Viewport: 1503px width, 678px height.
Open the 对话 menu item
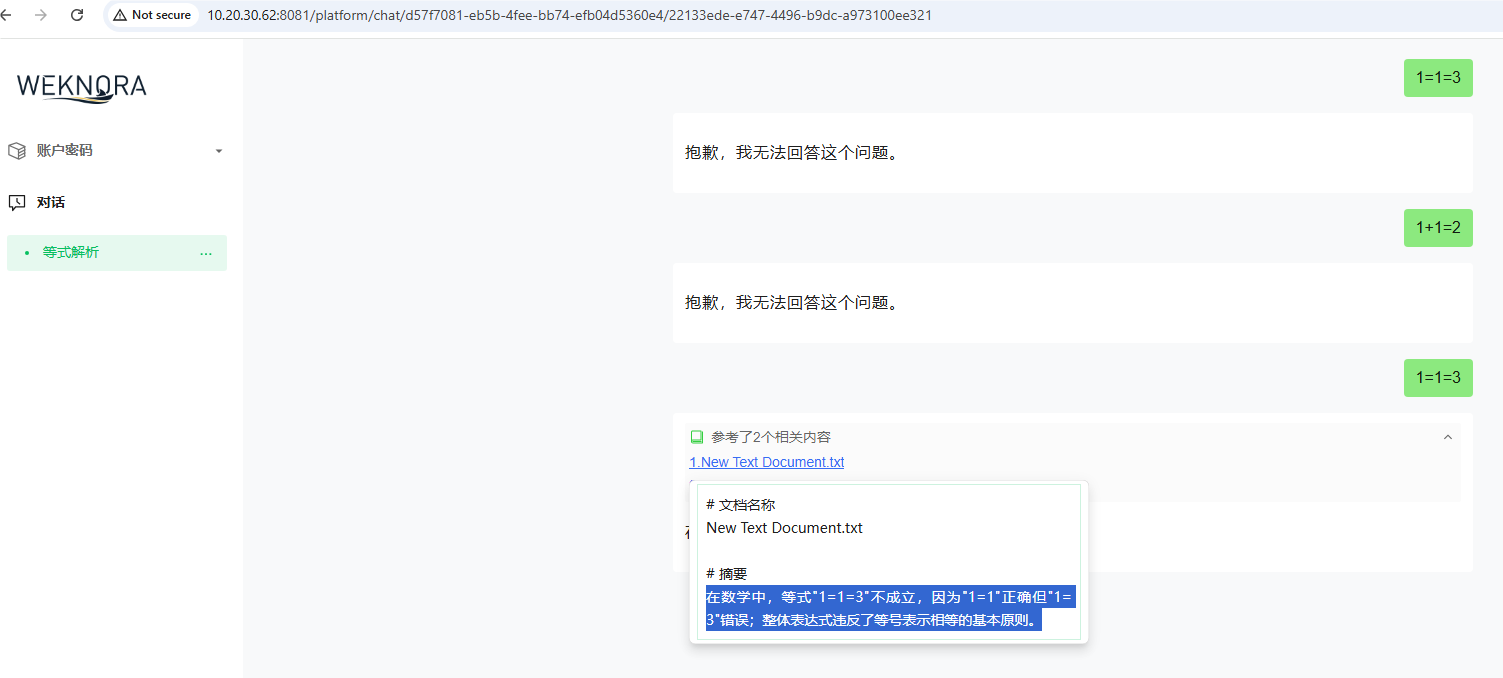pyautogui.click(x=117, y=203)
